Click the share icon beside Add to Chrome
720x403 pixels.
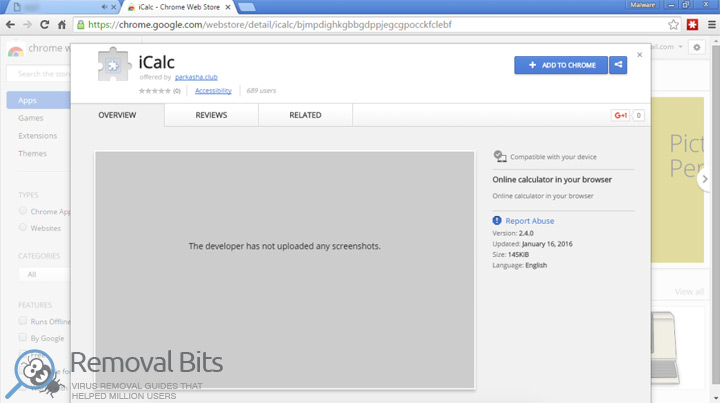tap(618, 65)
